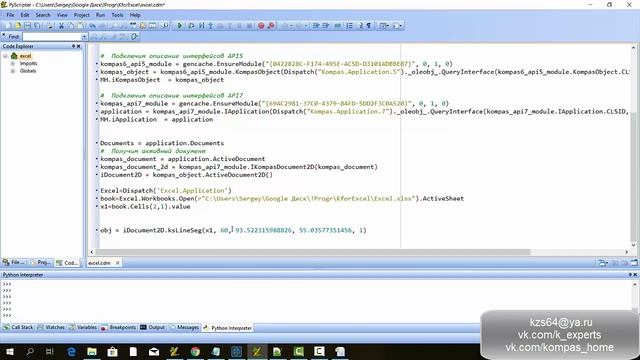This screenshot has width=640, height=360.
Task: Click the Find toolbar options icon
Action: [134, 37]
